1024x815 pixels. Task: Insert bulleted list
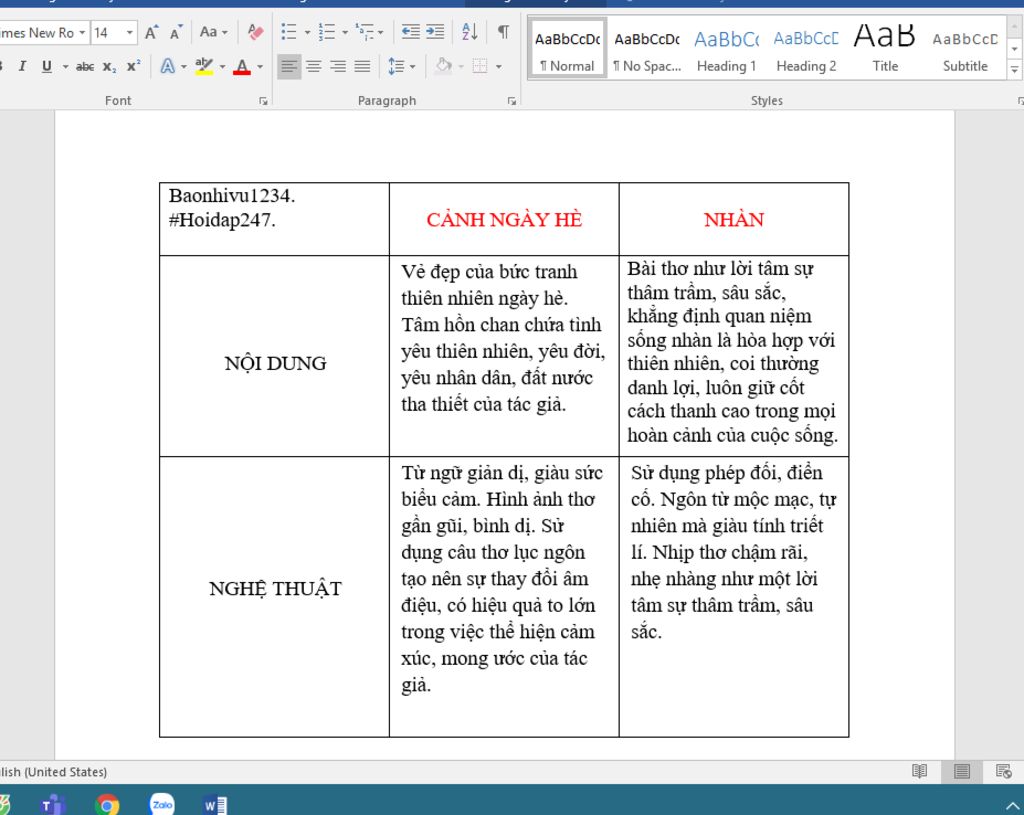coord(289,31)
